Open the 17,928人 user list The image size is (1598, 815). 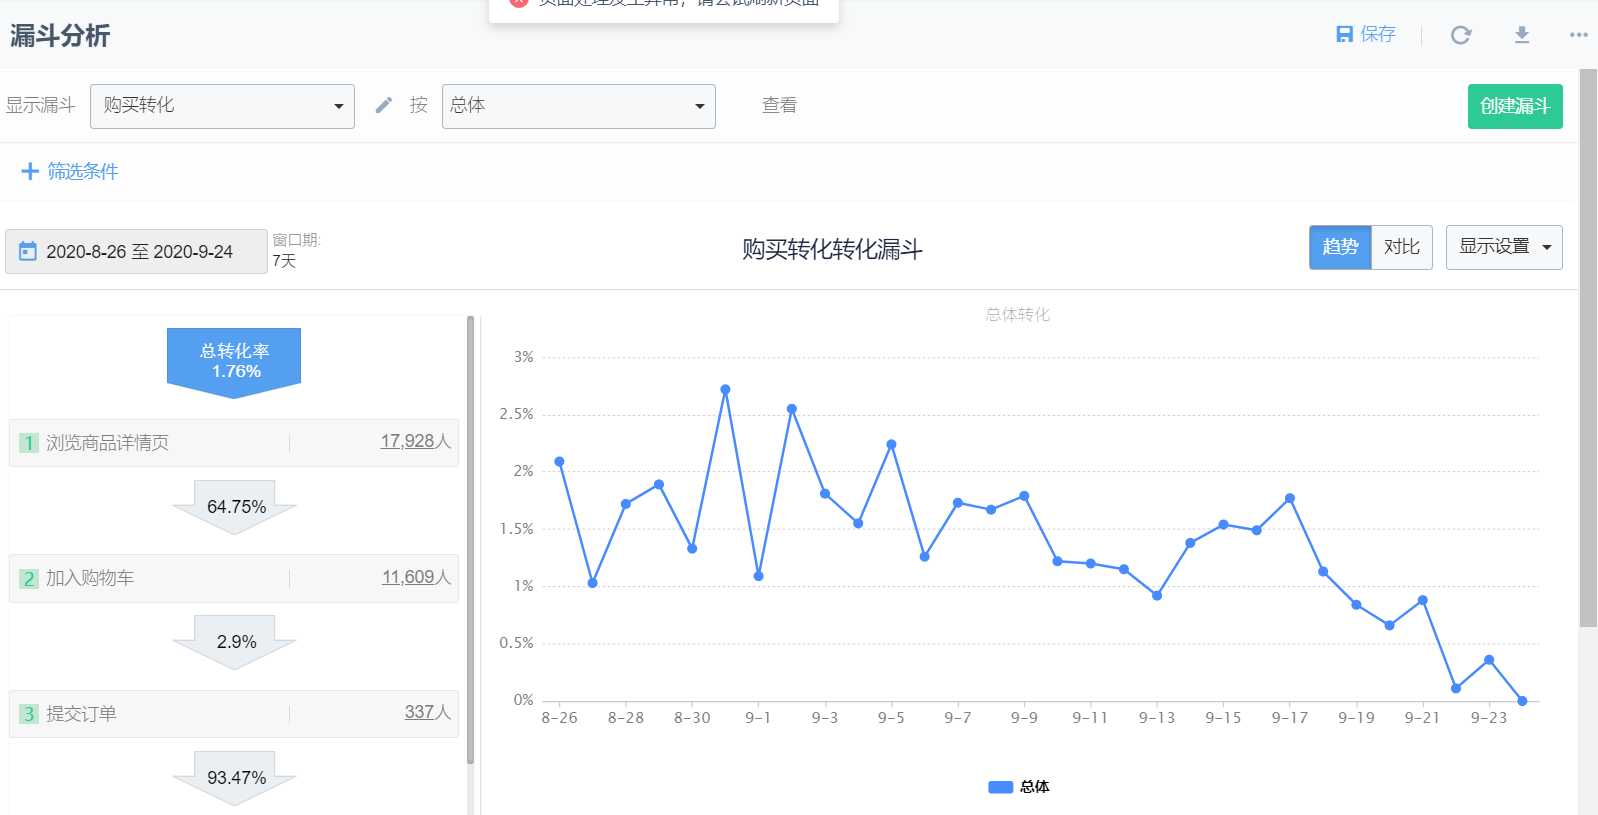416,441
